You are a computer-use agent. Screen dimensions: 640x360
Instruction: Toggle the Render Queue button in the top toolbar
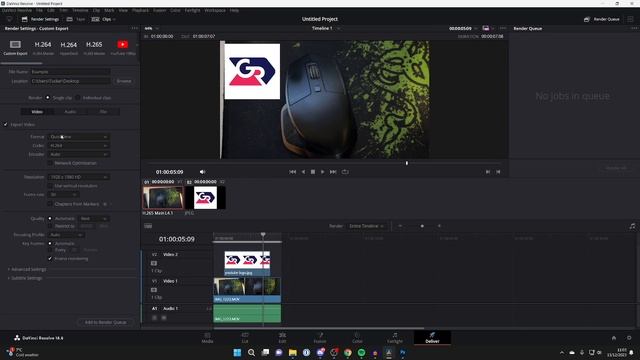[602, 19]
